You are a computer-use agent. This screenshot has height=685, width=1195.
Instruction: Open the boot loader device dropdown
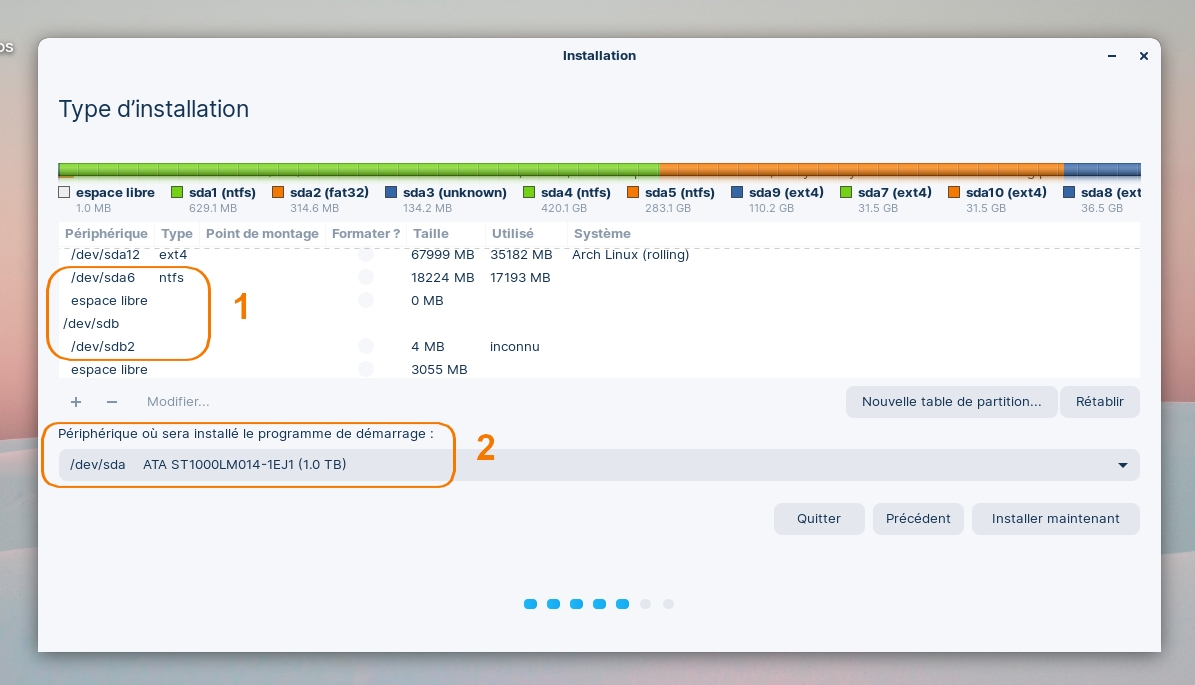click(x=598, y=465)
